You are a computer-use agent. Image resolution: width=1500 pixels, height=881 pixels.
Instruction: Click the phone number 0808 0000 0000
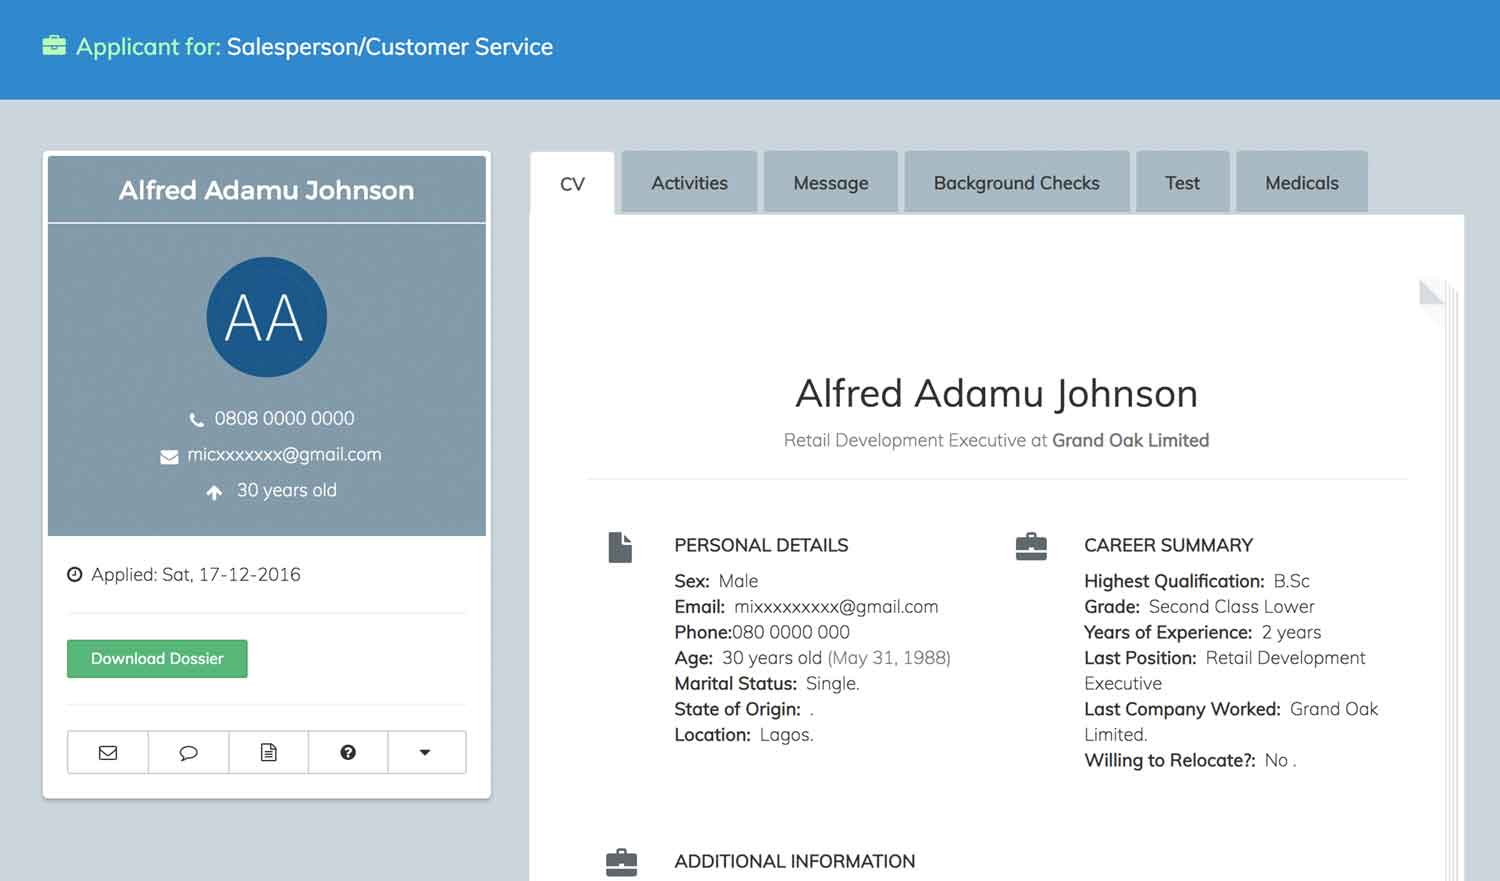click(284, 418)
